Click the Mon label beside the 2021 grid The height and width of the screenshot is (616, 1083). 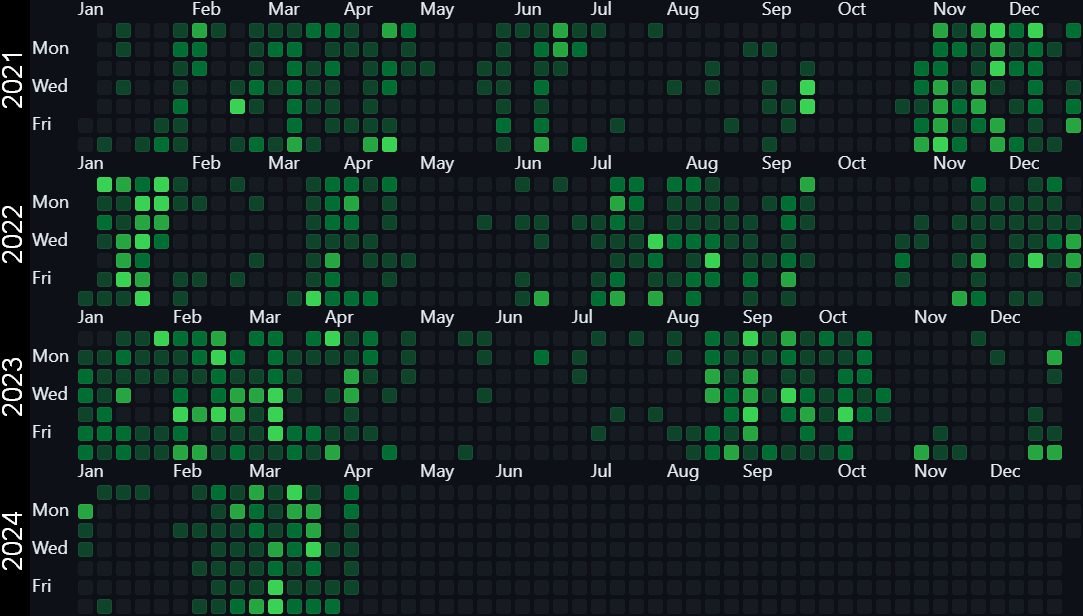click(51, 47)
